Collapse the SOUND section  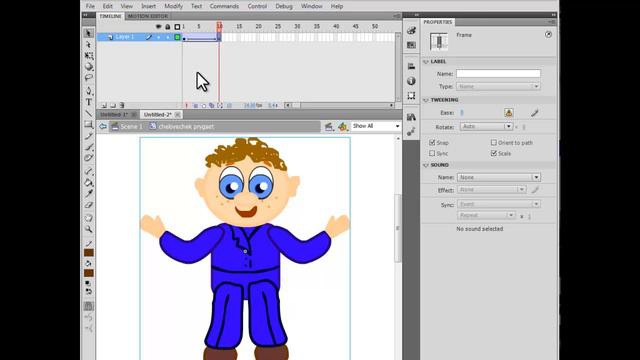point(426,165)
